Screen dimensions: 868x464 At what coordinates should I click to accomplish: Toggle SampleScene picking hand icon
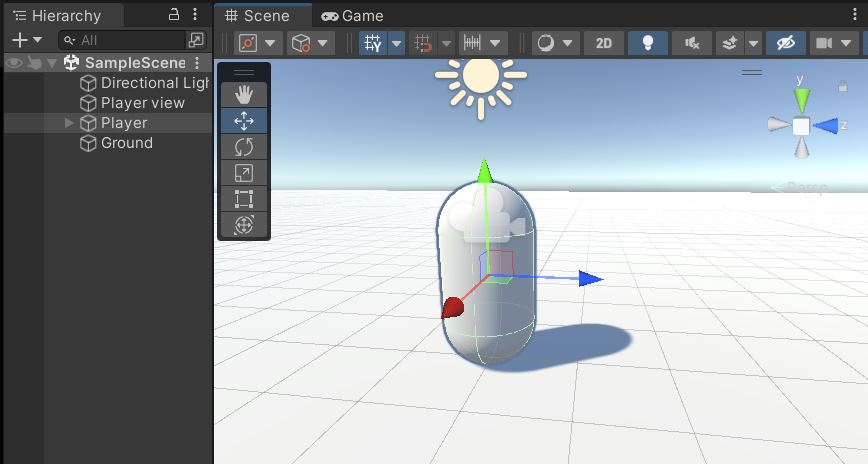[x=34, y=63]
